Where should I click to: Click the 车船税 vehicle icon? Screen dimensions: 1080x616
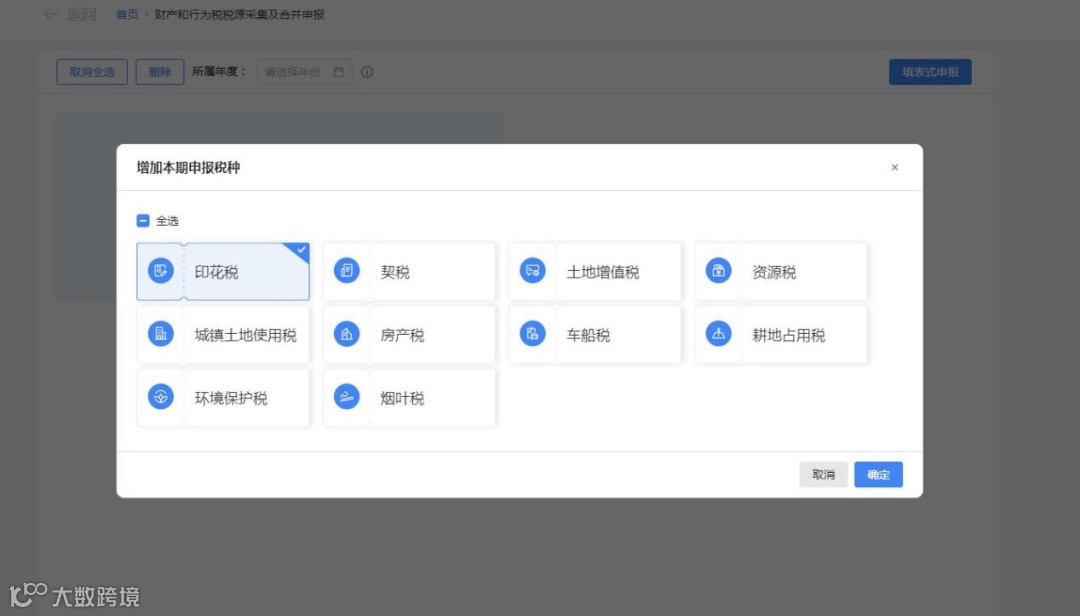[532, 334]
